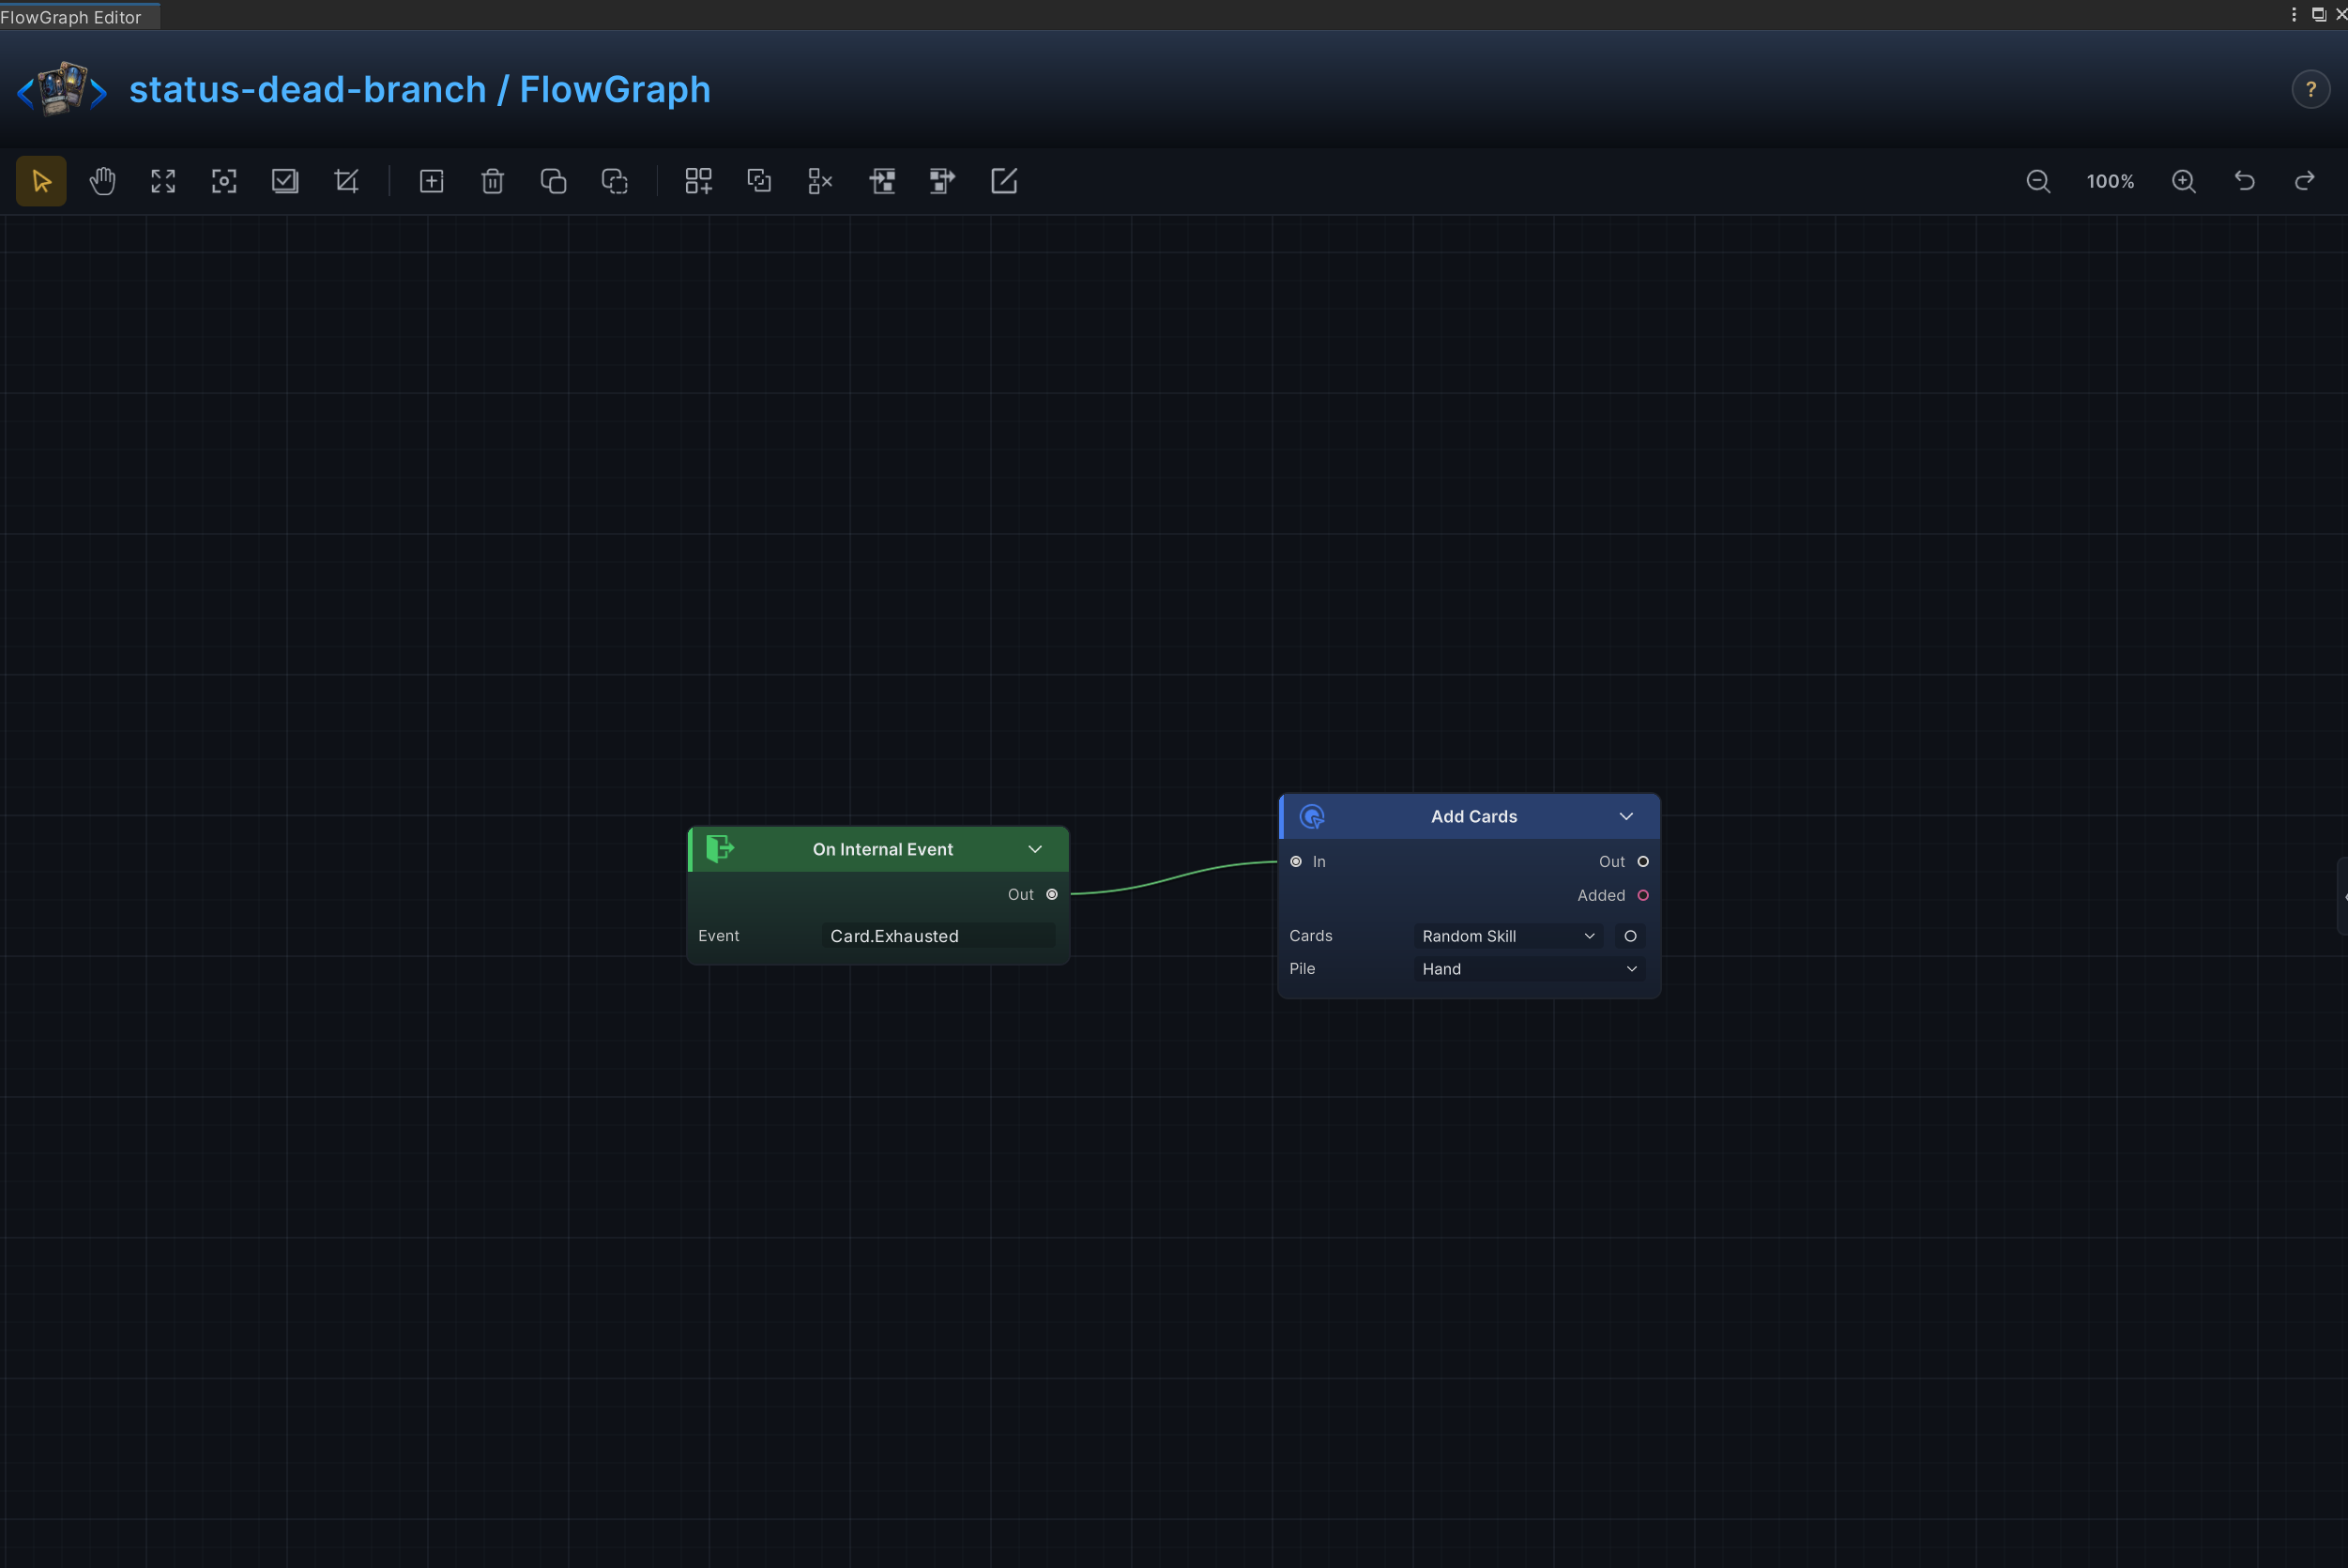Click the copy overlapping-squares icon

click(553, 181)
